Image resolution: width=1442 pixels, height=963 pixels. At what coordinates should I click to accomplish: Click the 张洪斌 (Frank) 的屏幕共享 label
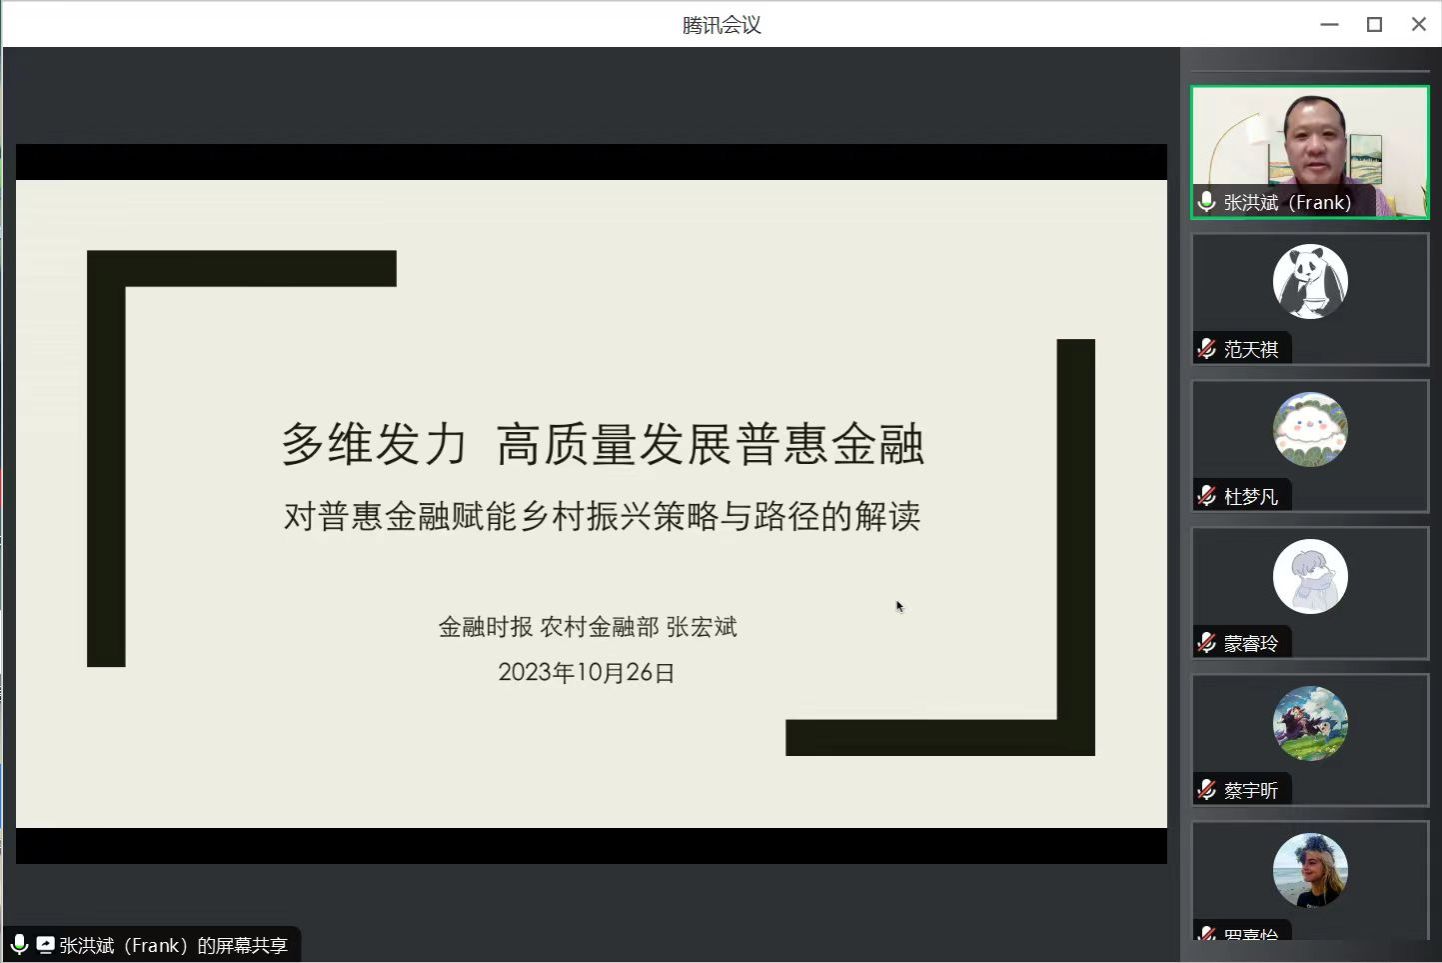173,945
